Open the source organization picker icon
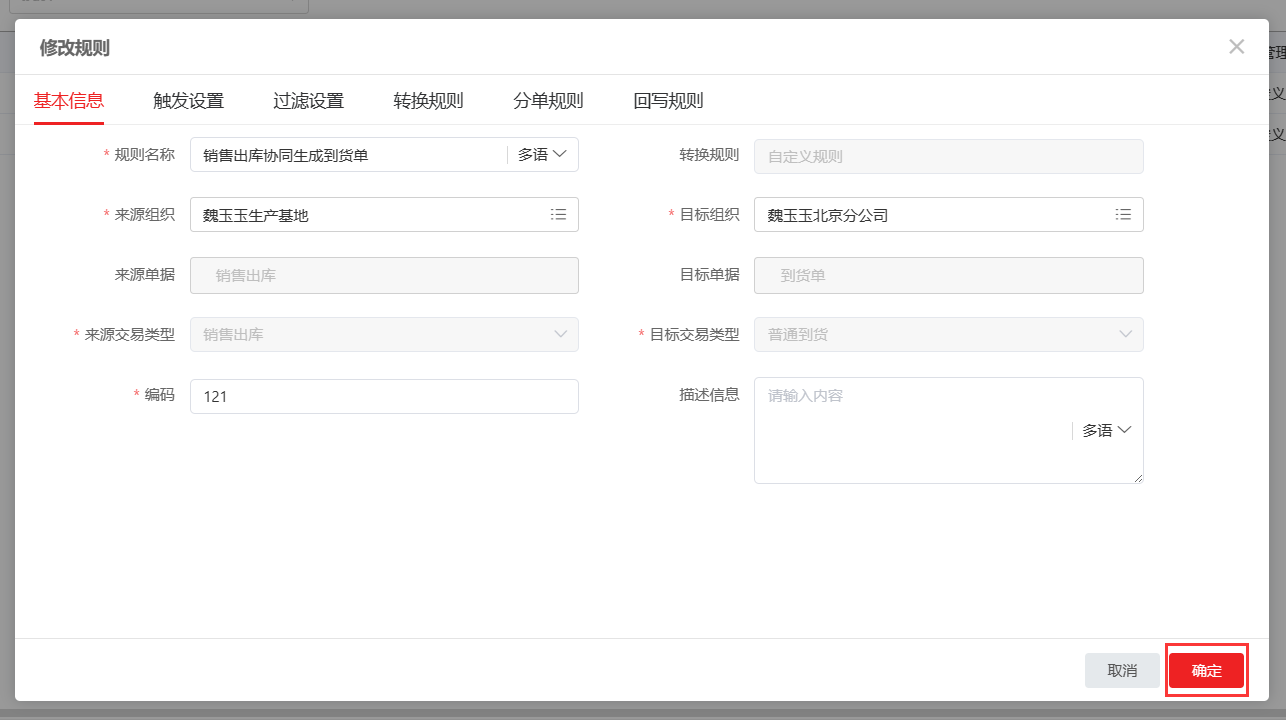Image resolution: width=1286 pixels, height=720 pixels. [558, 214]
